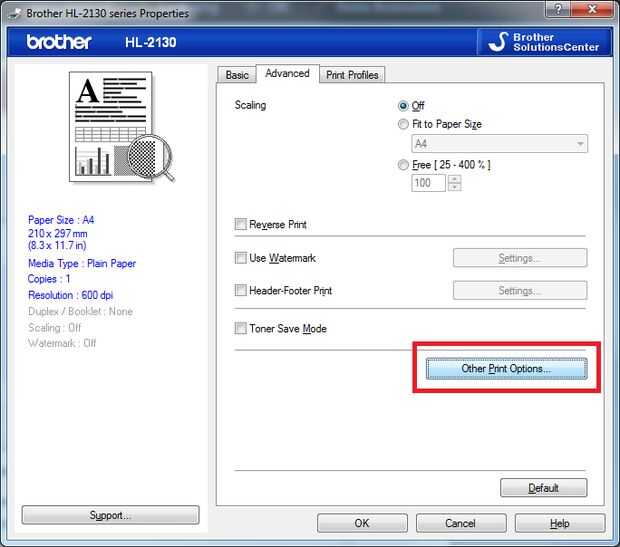Image resolution: width=620 pixels, height=547 pixels.
Task: Click Scaling : Off summary text
Action: [x=55, y=327]
